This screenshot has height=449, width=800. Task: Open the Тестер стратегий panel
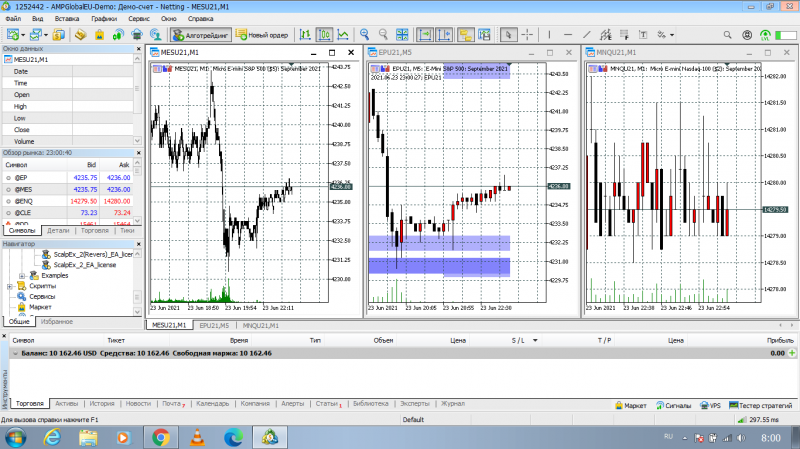point(760,406)
